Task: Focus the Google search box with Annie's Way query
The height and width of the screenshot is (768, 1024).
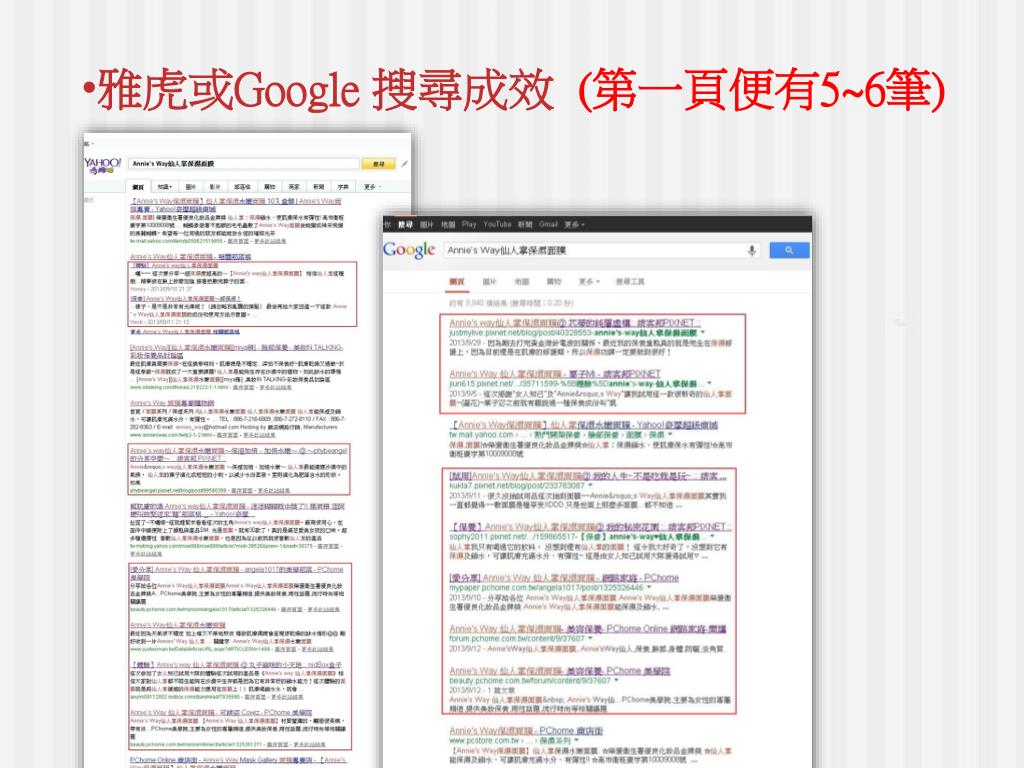Action: 601,250
